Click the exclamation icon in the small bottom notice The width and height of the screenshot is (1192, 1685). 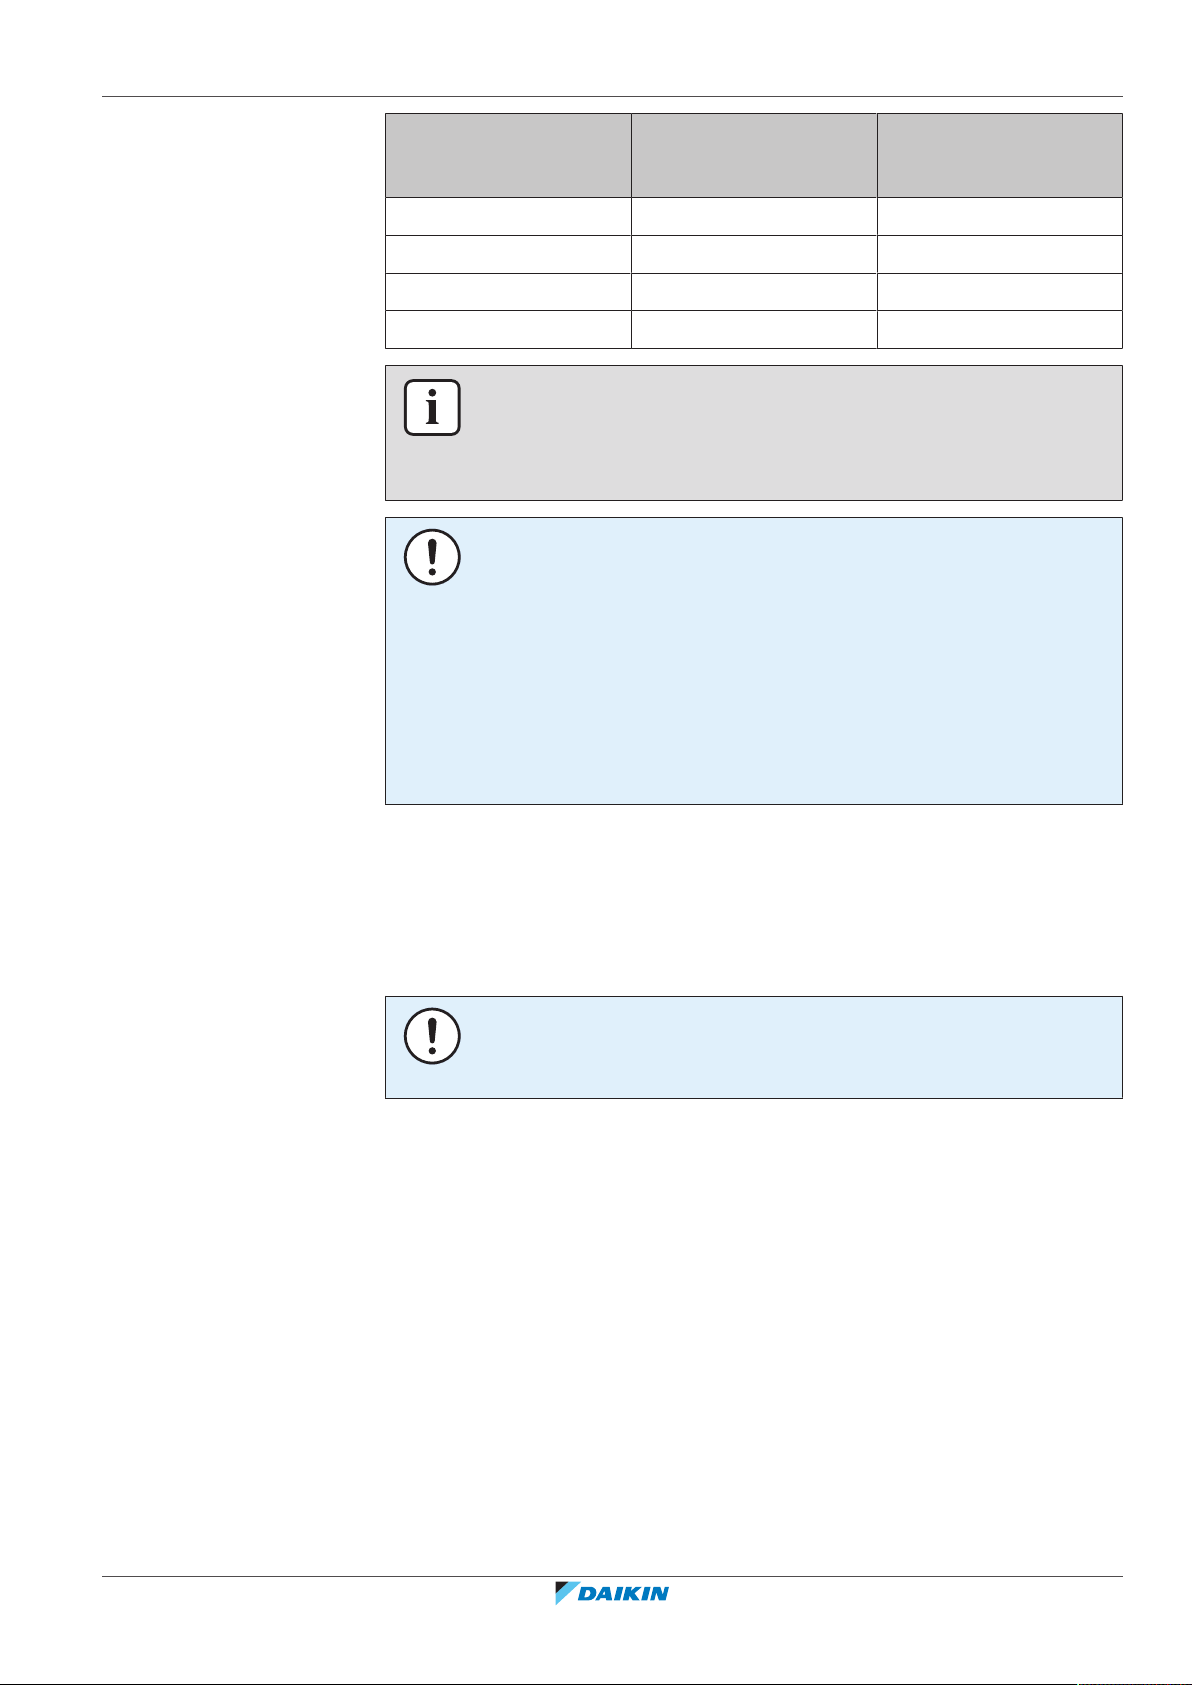pos(432,1035)
